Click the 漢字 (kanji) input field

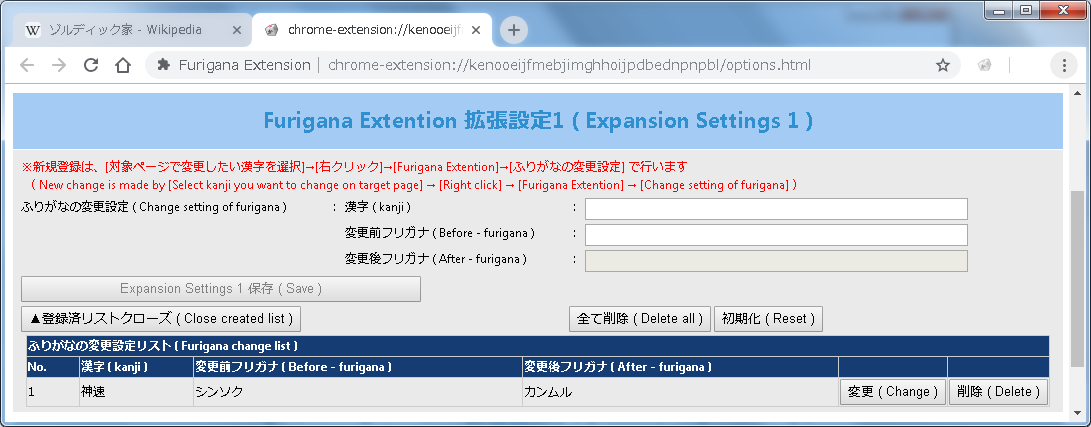pyautogui.click(x=776, y=209)
